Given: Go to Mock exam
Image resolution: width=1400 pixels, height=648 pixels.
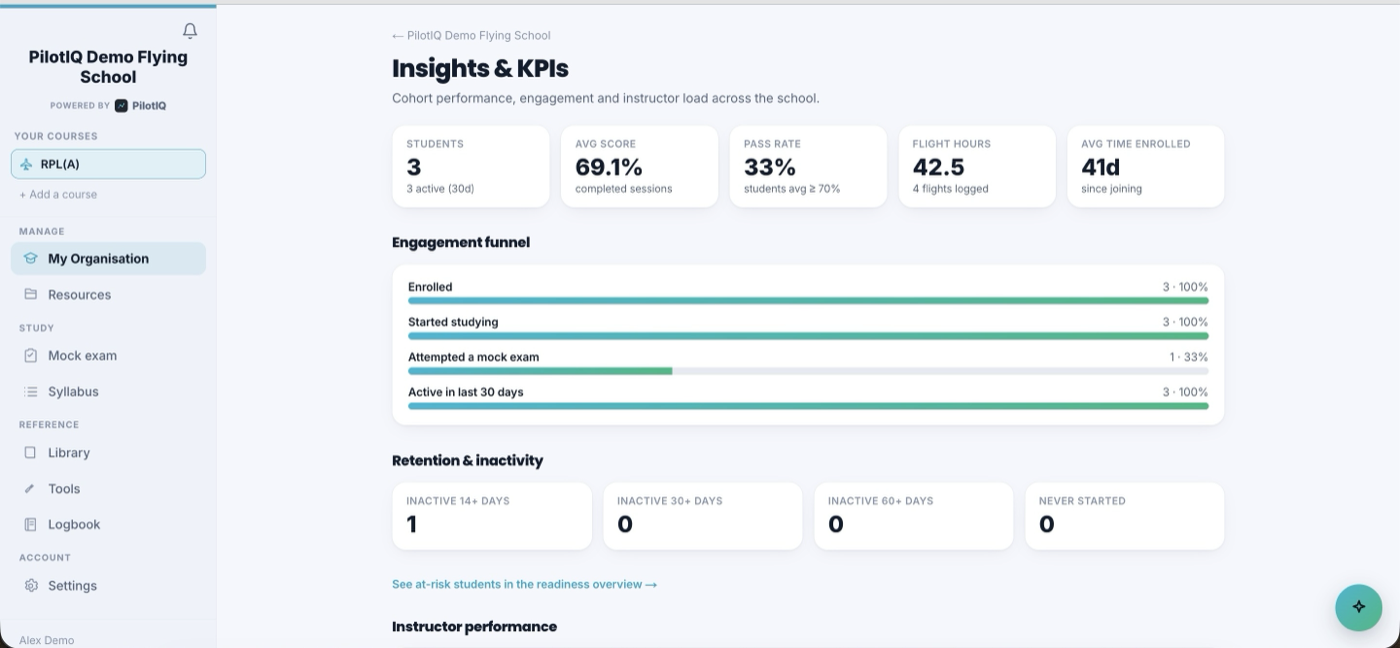Looking at the screenshot, I should tap(108, 355).
